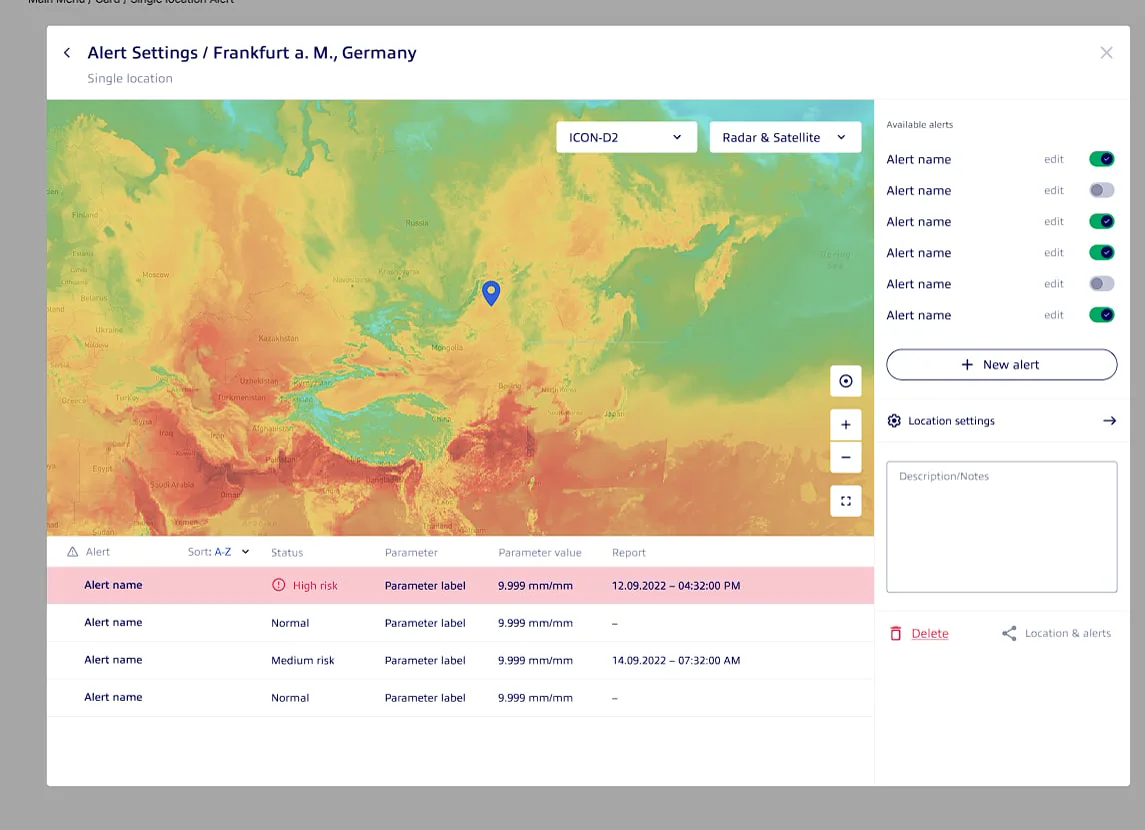This screenshot has height=830, width=1145.
Task: Edit the second available alert
Action: point(1054,191)
